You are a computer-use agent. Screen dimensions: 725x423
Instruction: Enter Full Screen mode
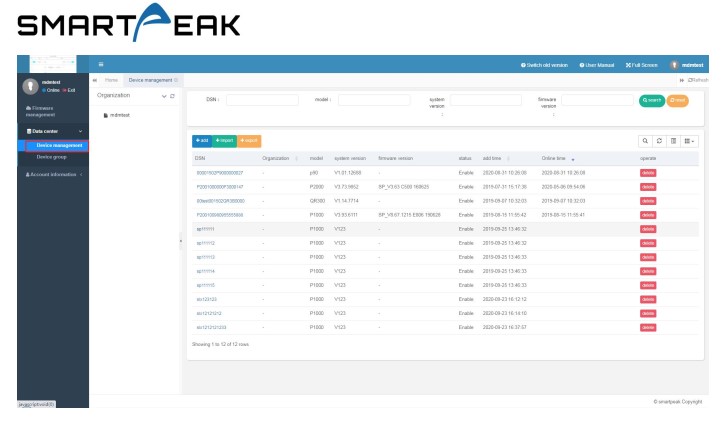(642, 65)
